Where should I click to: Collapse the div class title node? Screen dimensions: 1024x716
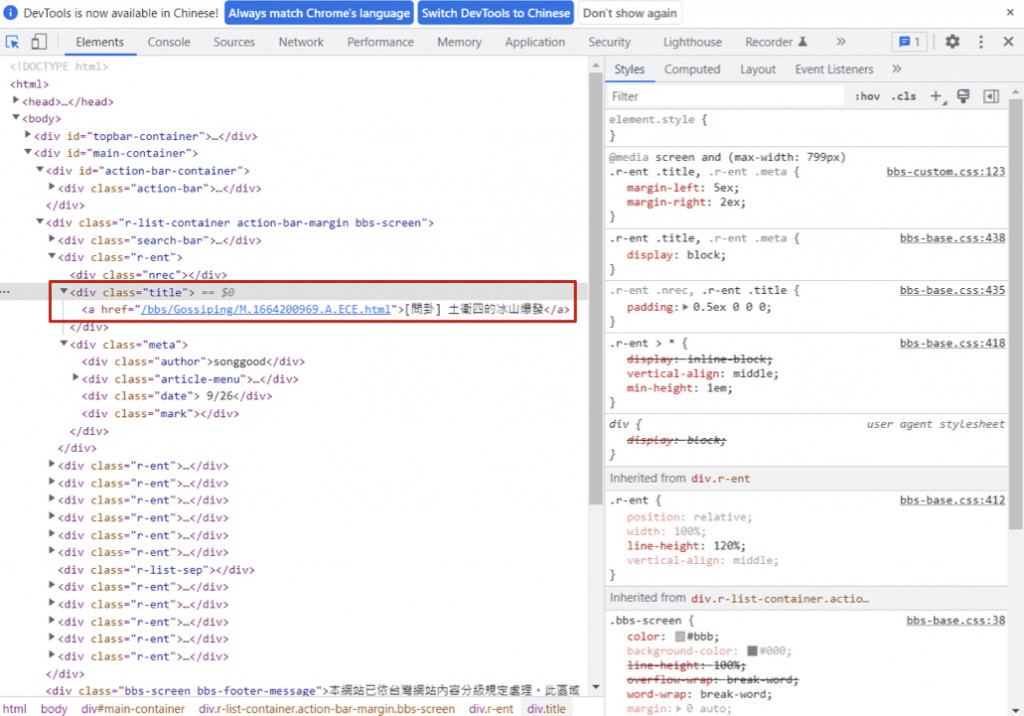(x=63, y=291)
